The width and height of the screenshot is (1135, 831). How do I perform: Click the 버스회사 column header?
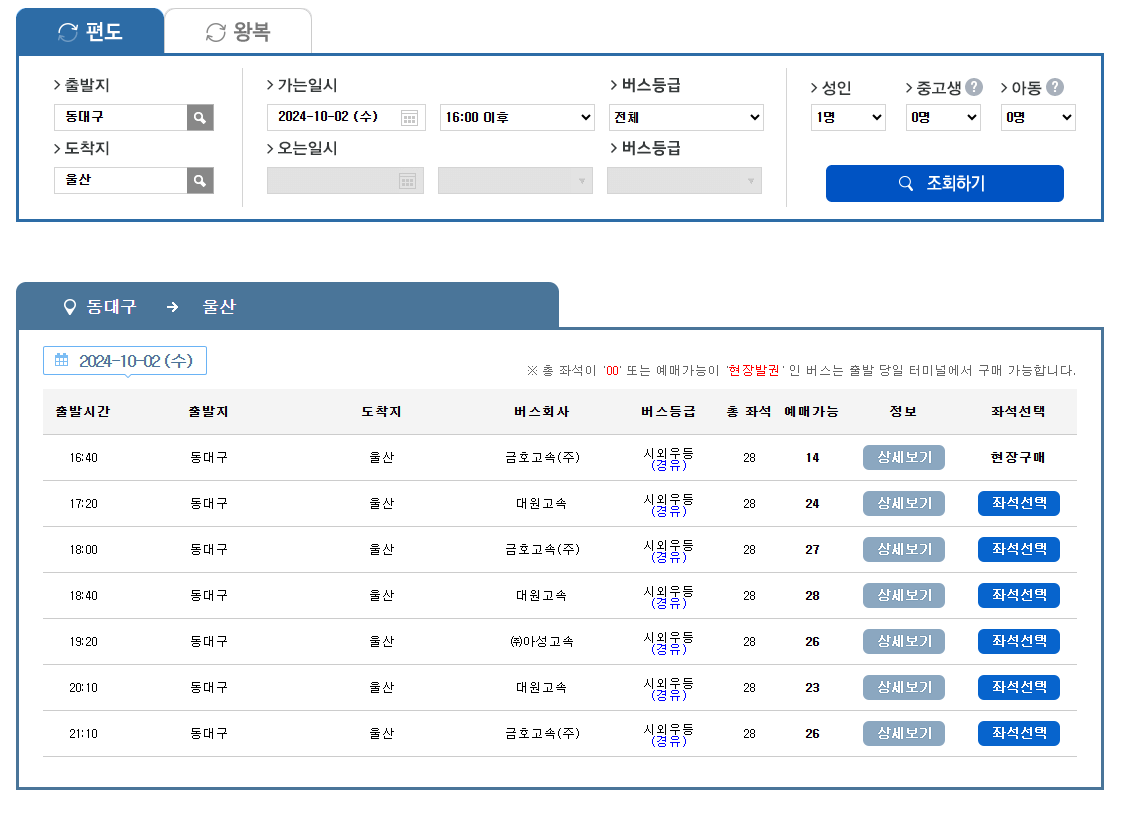[541, 411]
